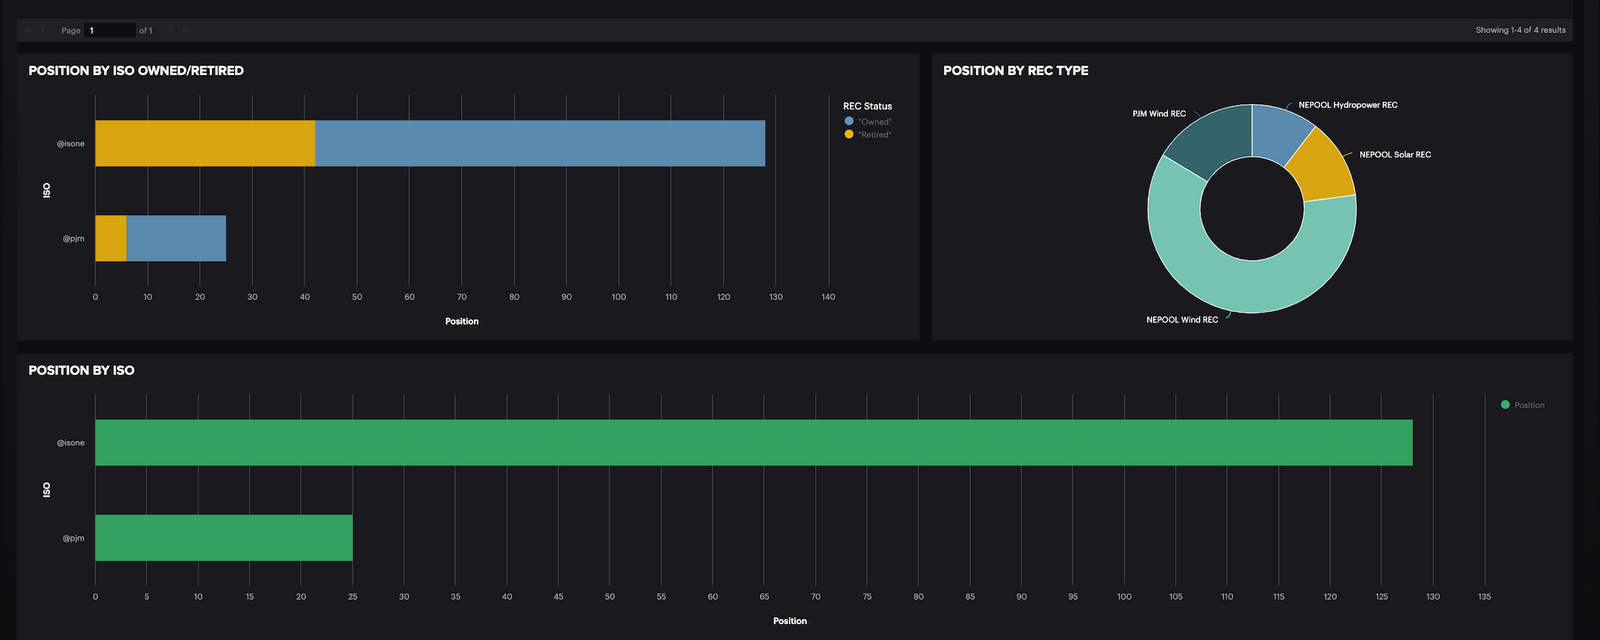Select the @pjm Retired yellow bar segment
This screenshot has width=1600, height=640.
point(111,238)
